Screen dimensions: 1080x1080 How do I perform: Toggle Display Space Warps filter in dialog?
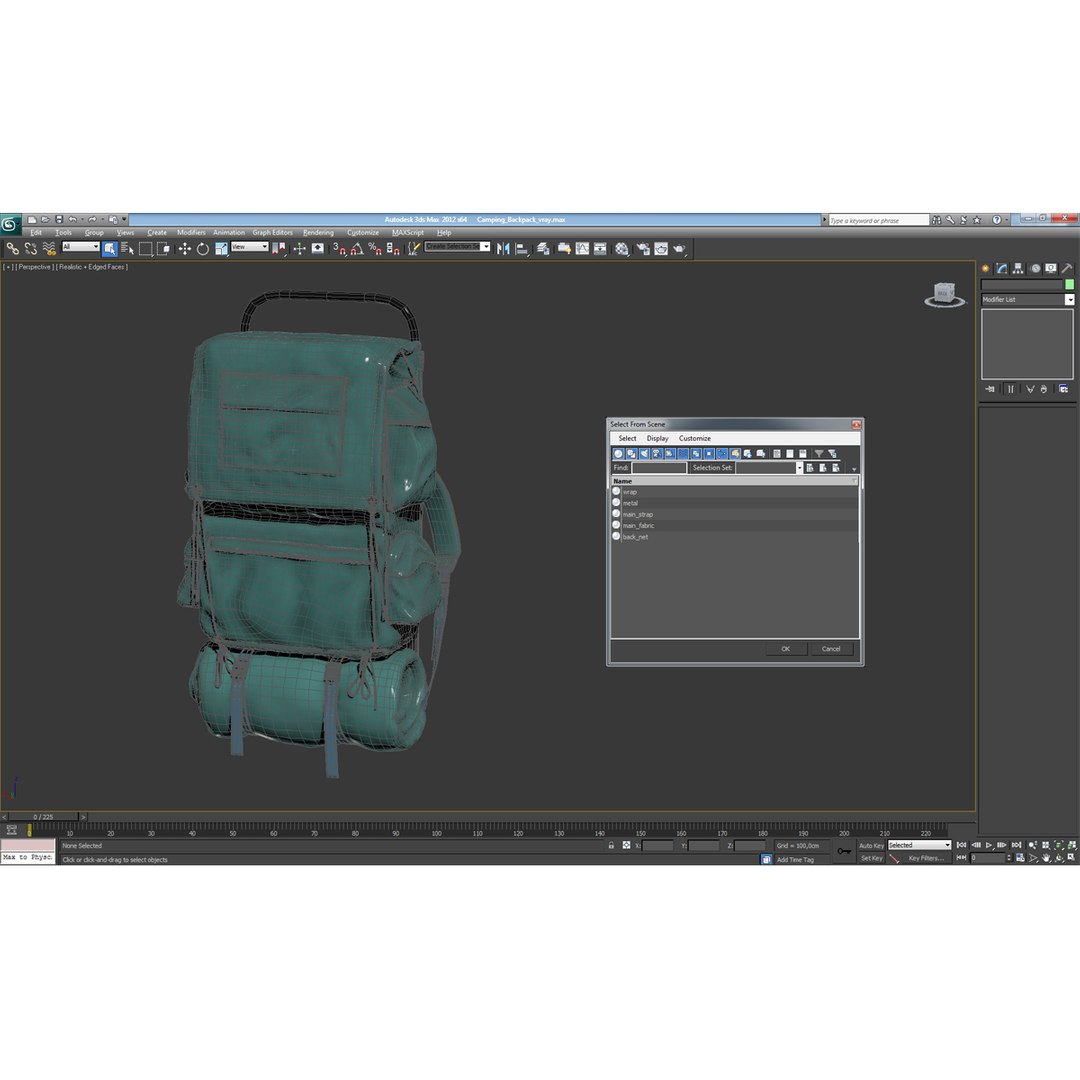683,453
